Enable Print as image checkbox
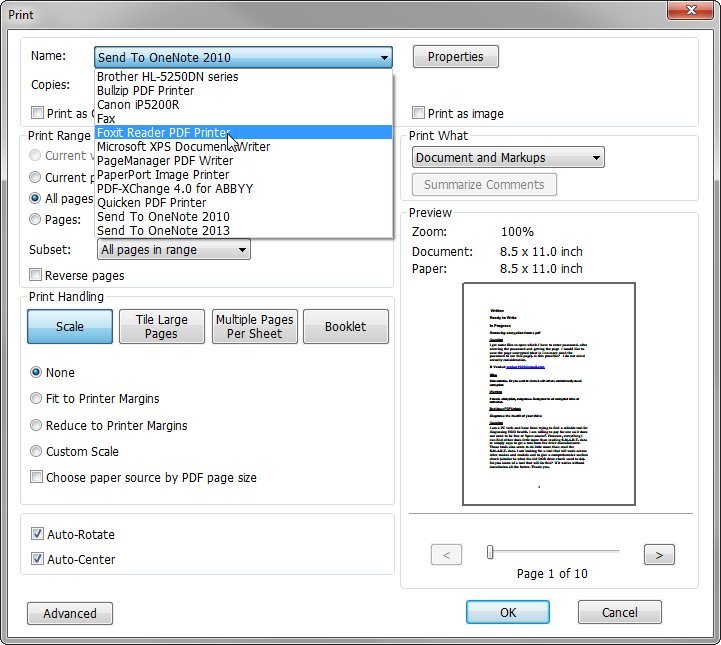Screen dimensions: 721x645 tap(418, 113)
